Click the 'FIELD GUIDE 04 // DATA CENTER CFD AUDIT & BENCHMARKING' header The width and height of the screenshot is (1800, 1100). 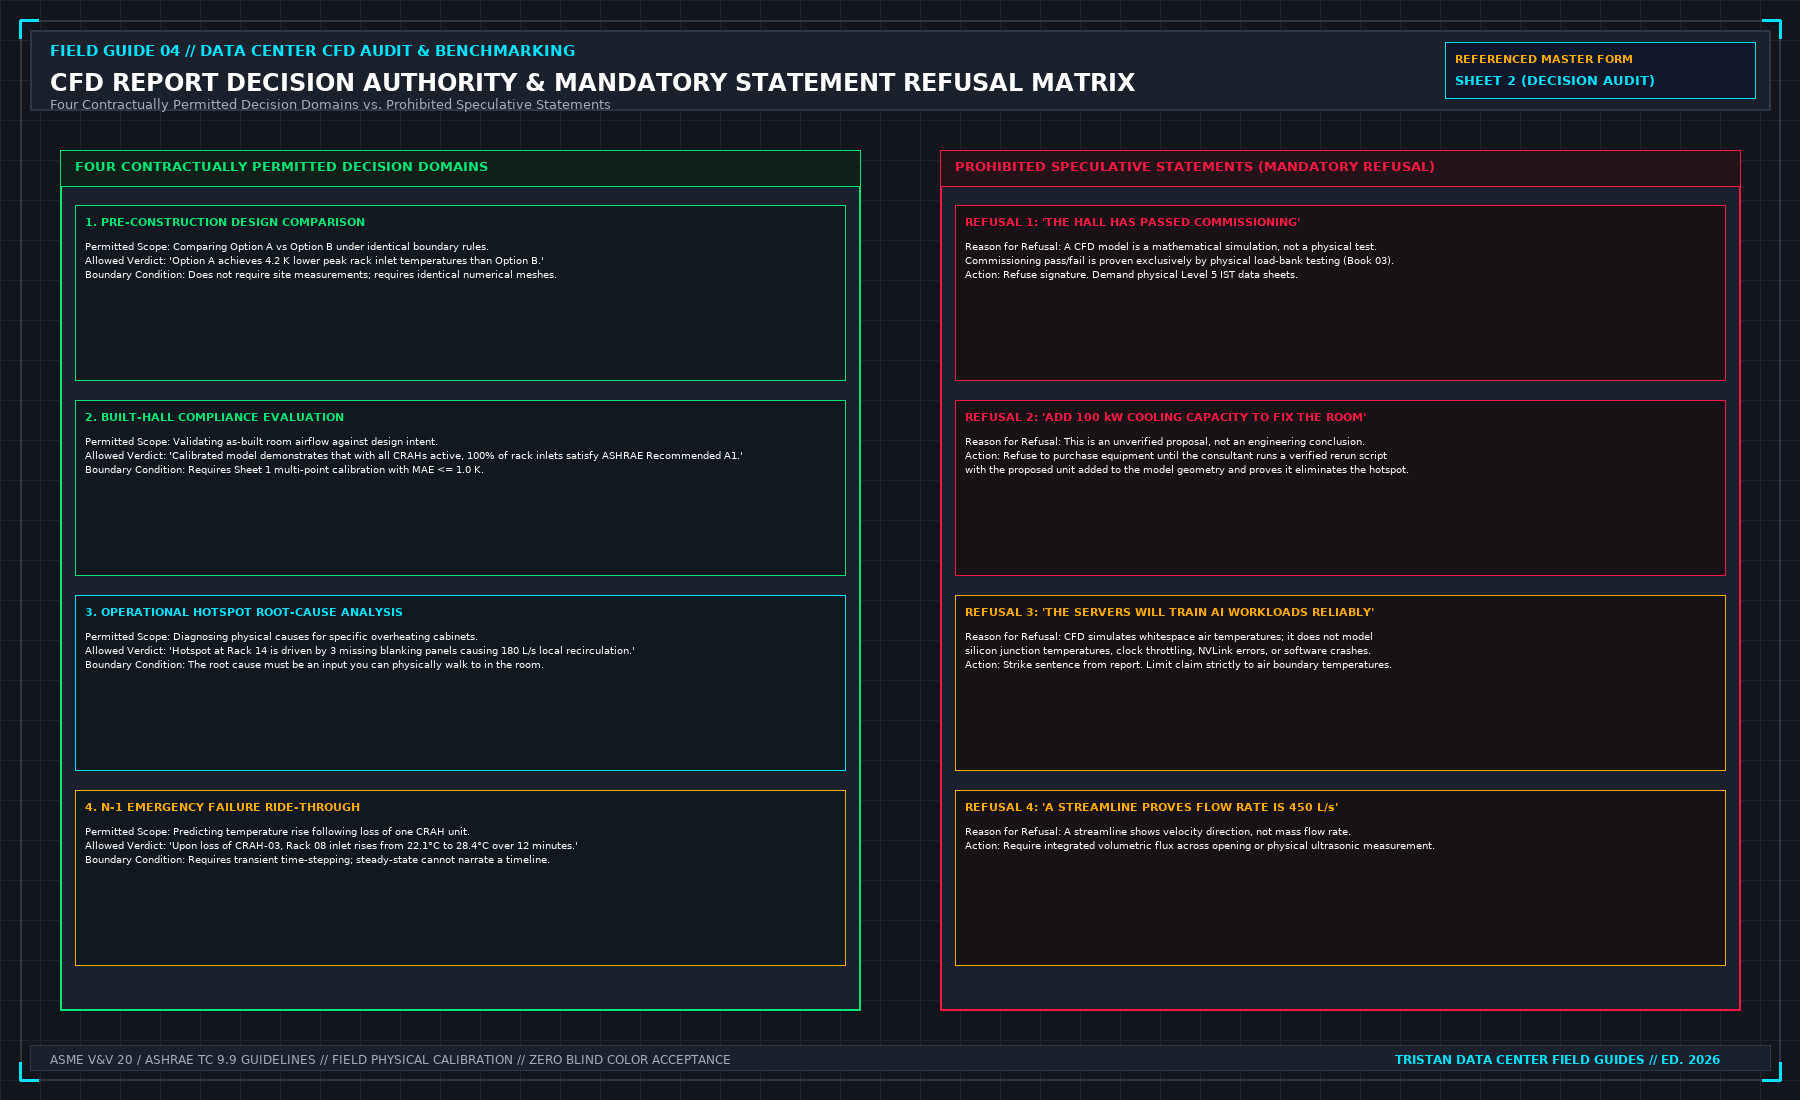click(312, 51)
